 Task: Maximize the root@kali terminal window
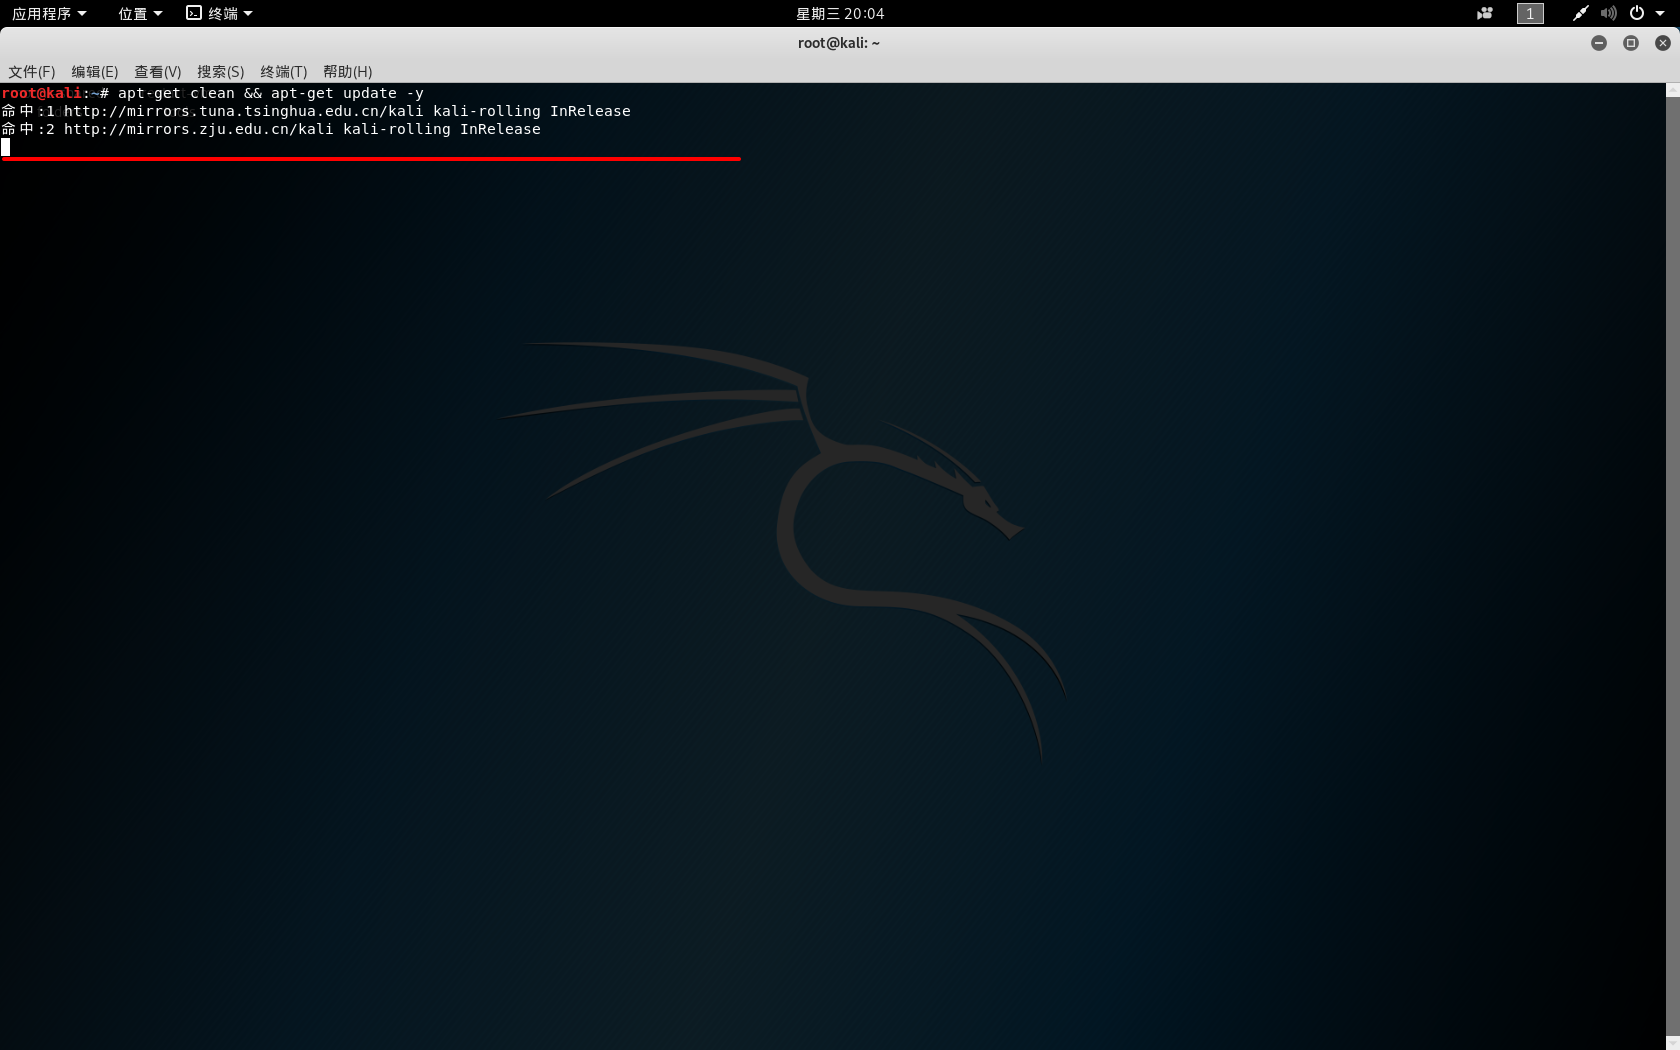pos(1631,43)
